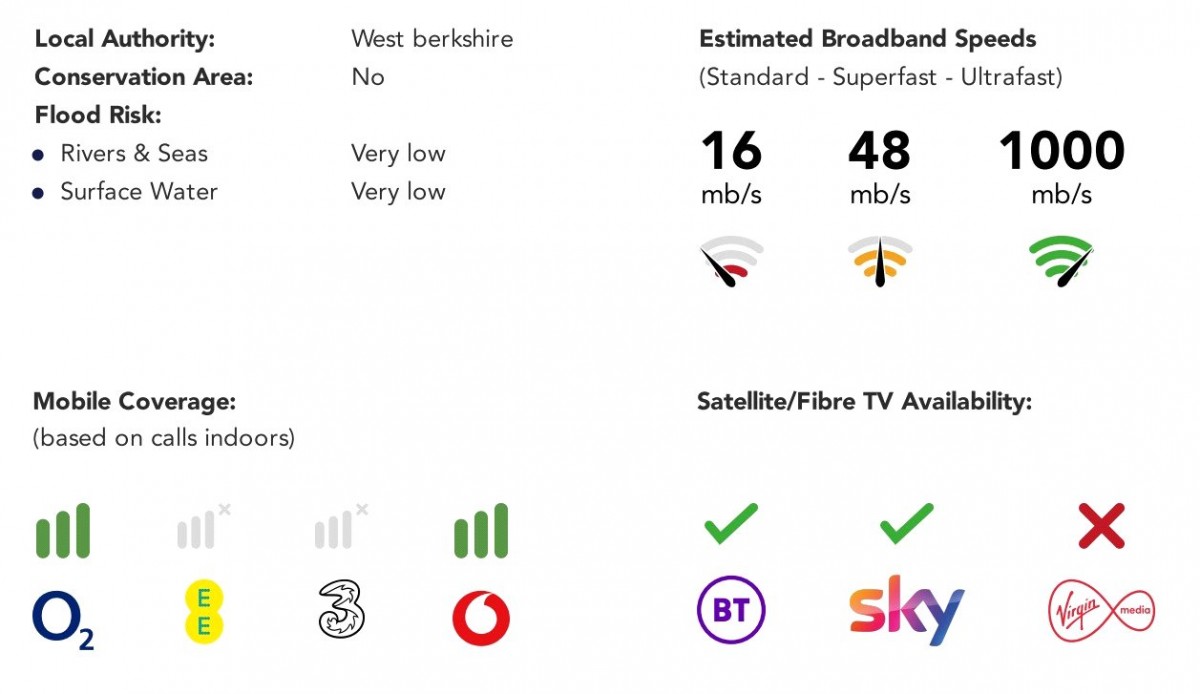Click the O2 network logo
Screen dimensions: 1200x694
[63, 619]
